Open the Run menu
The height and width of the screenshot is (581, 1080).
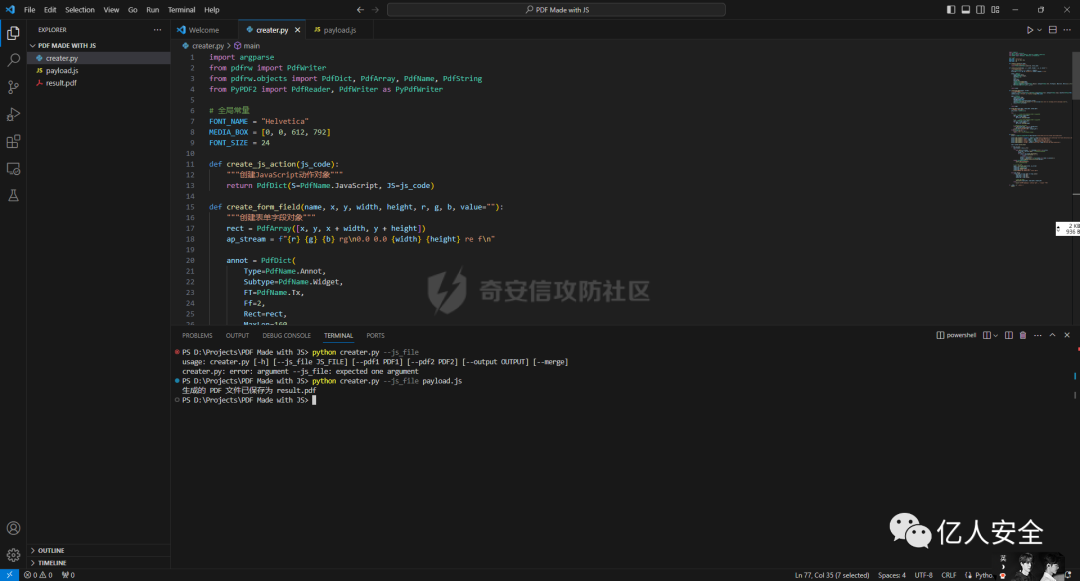[153, 10]
